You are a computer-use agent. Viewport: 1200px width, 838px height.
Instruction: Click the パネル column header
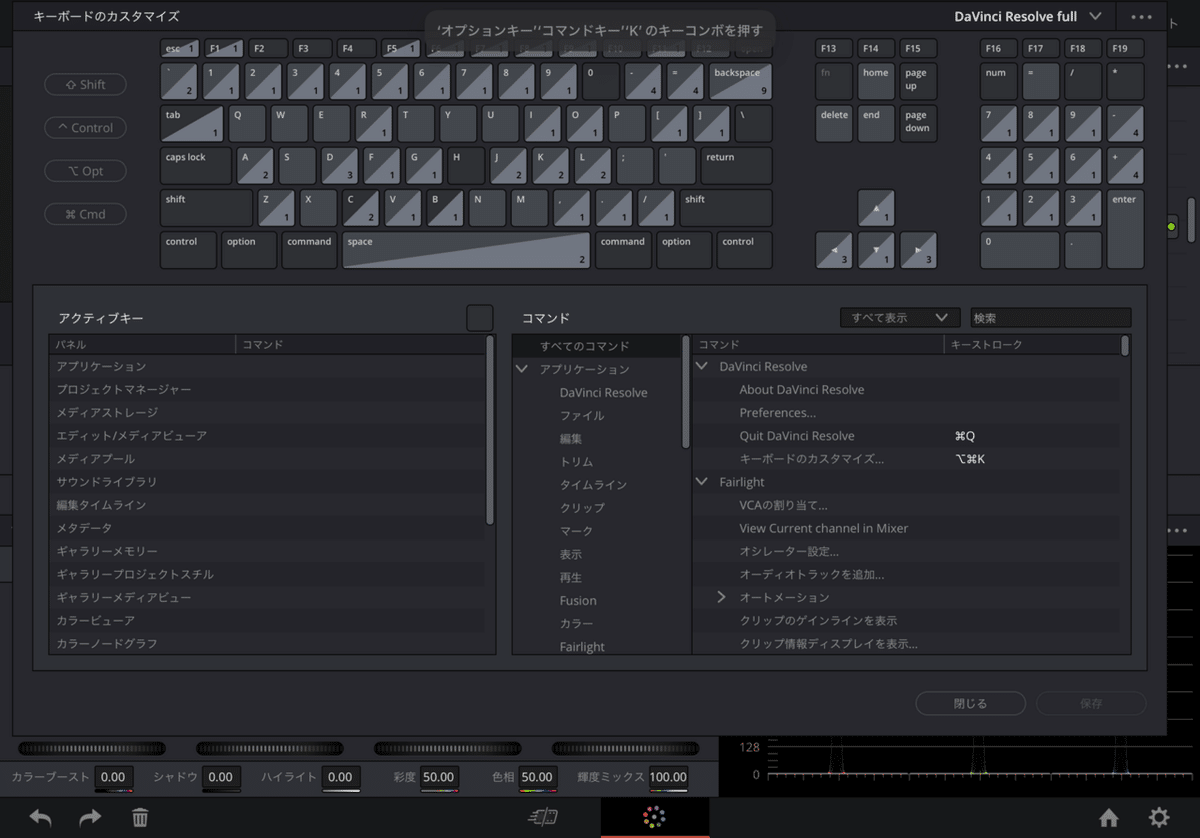[142, 344]
